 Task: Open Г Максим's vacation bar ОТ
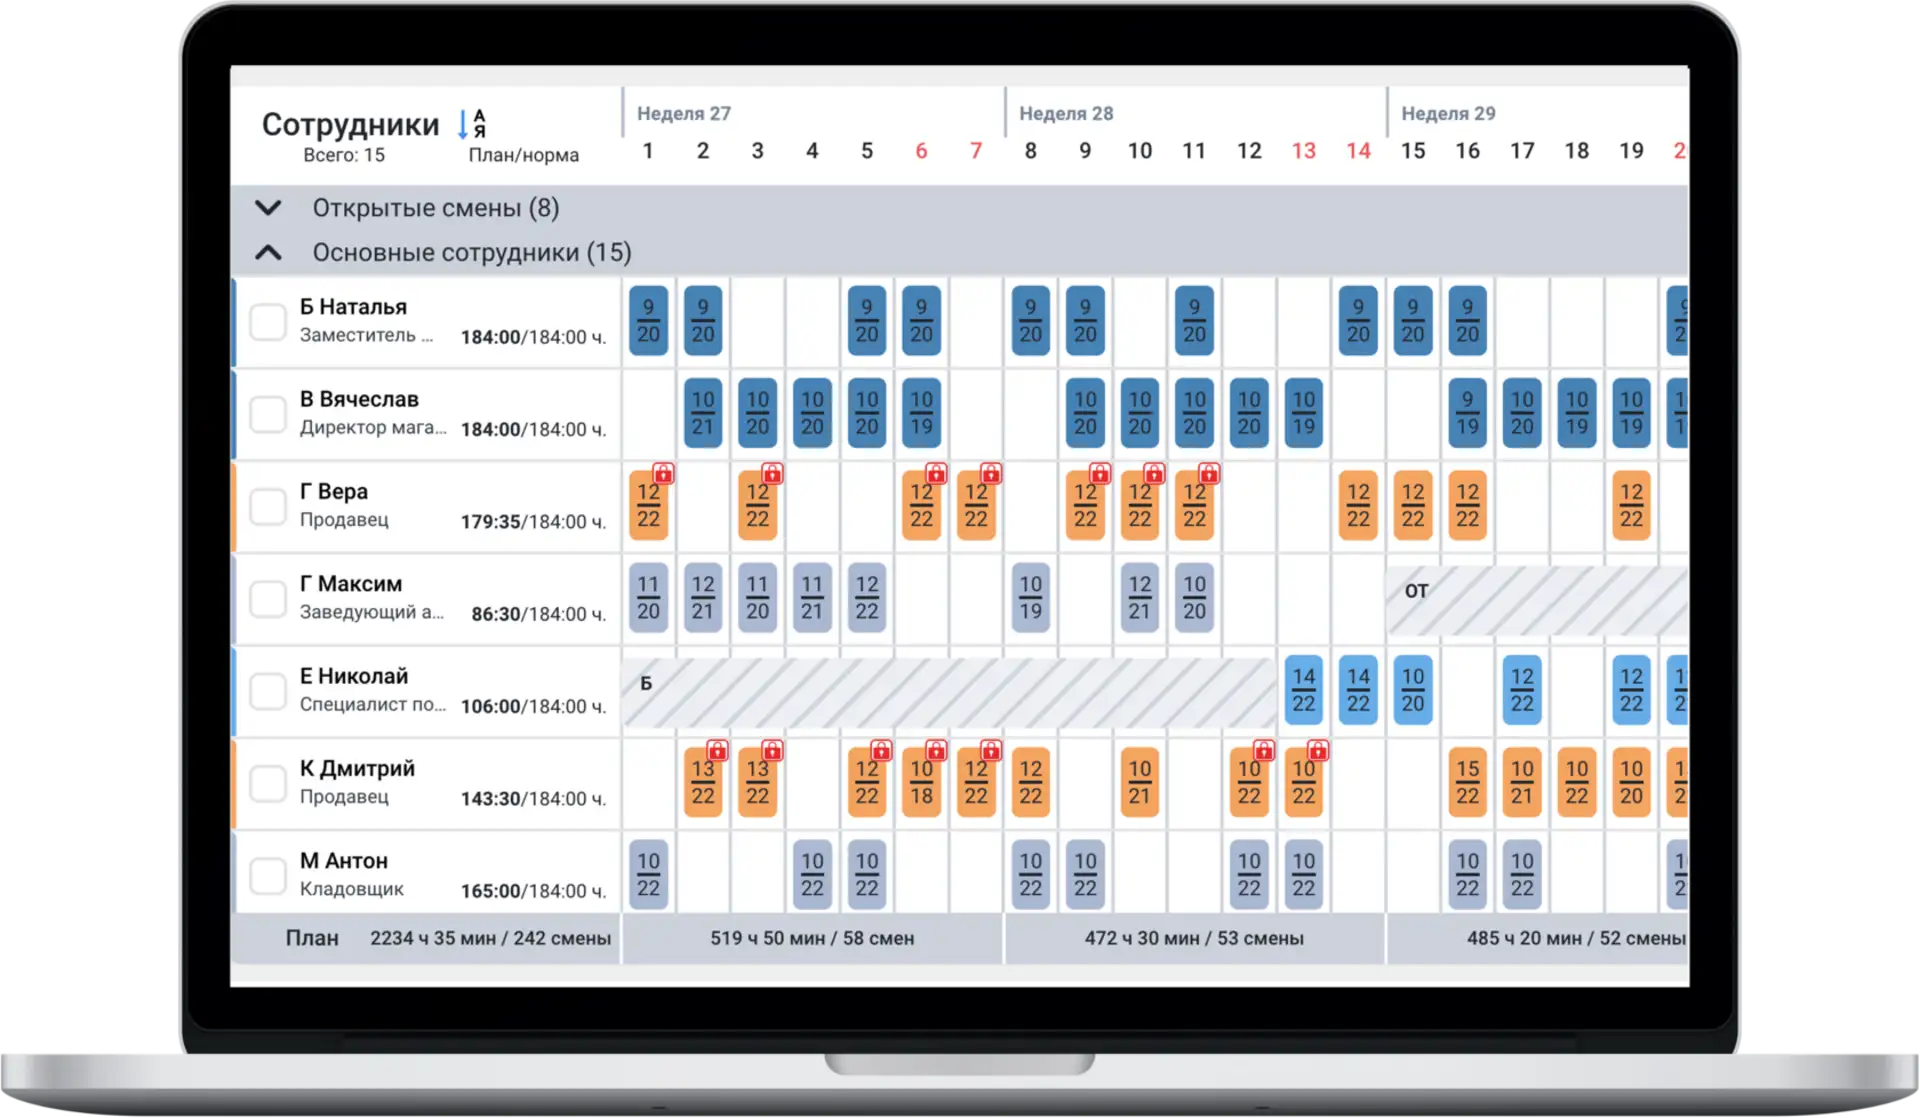(x=1538, y=600)
